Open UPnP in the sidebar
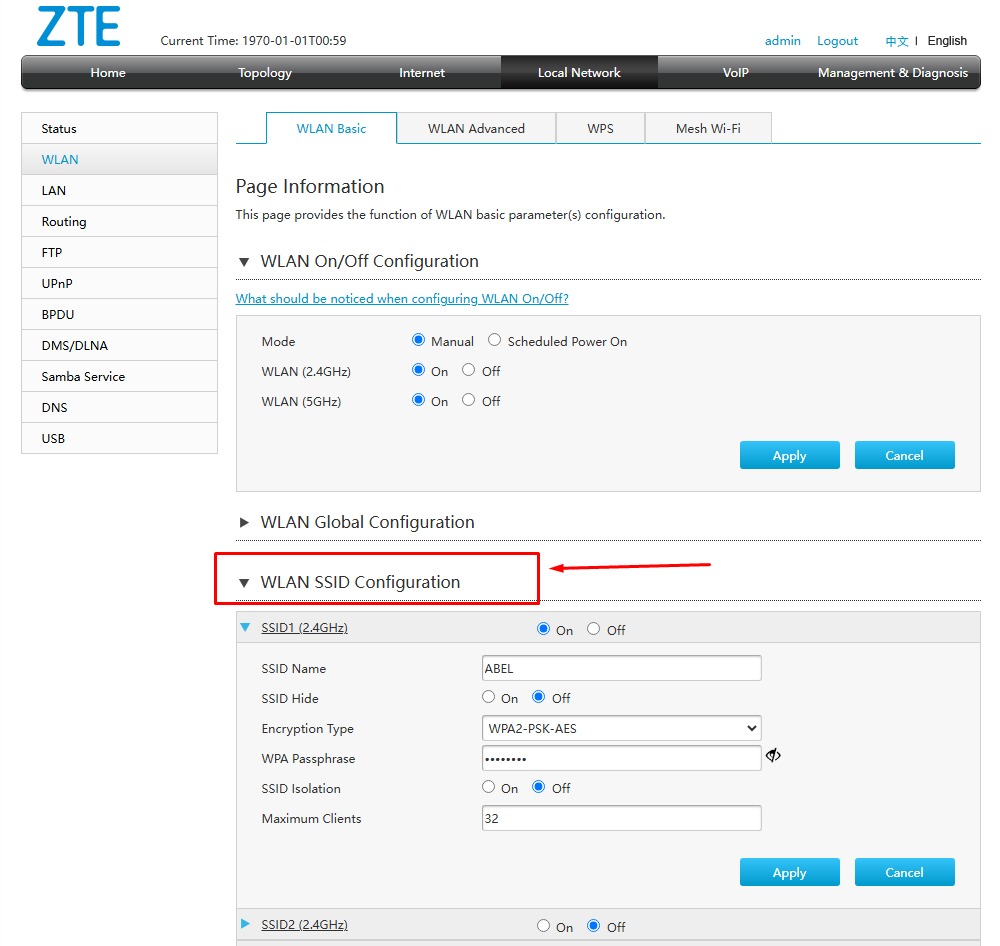Viewport: 1000px width, 946px height. tap(119, 283)
